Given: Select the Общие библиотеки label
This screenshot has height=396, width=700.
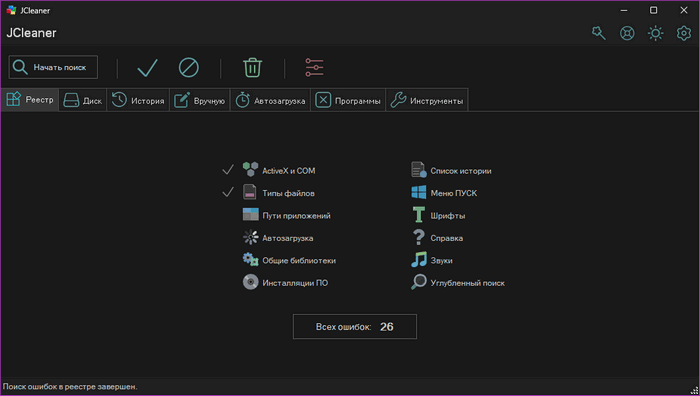Looking at the screenshot, I should (299, 261).
